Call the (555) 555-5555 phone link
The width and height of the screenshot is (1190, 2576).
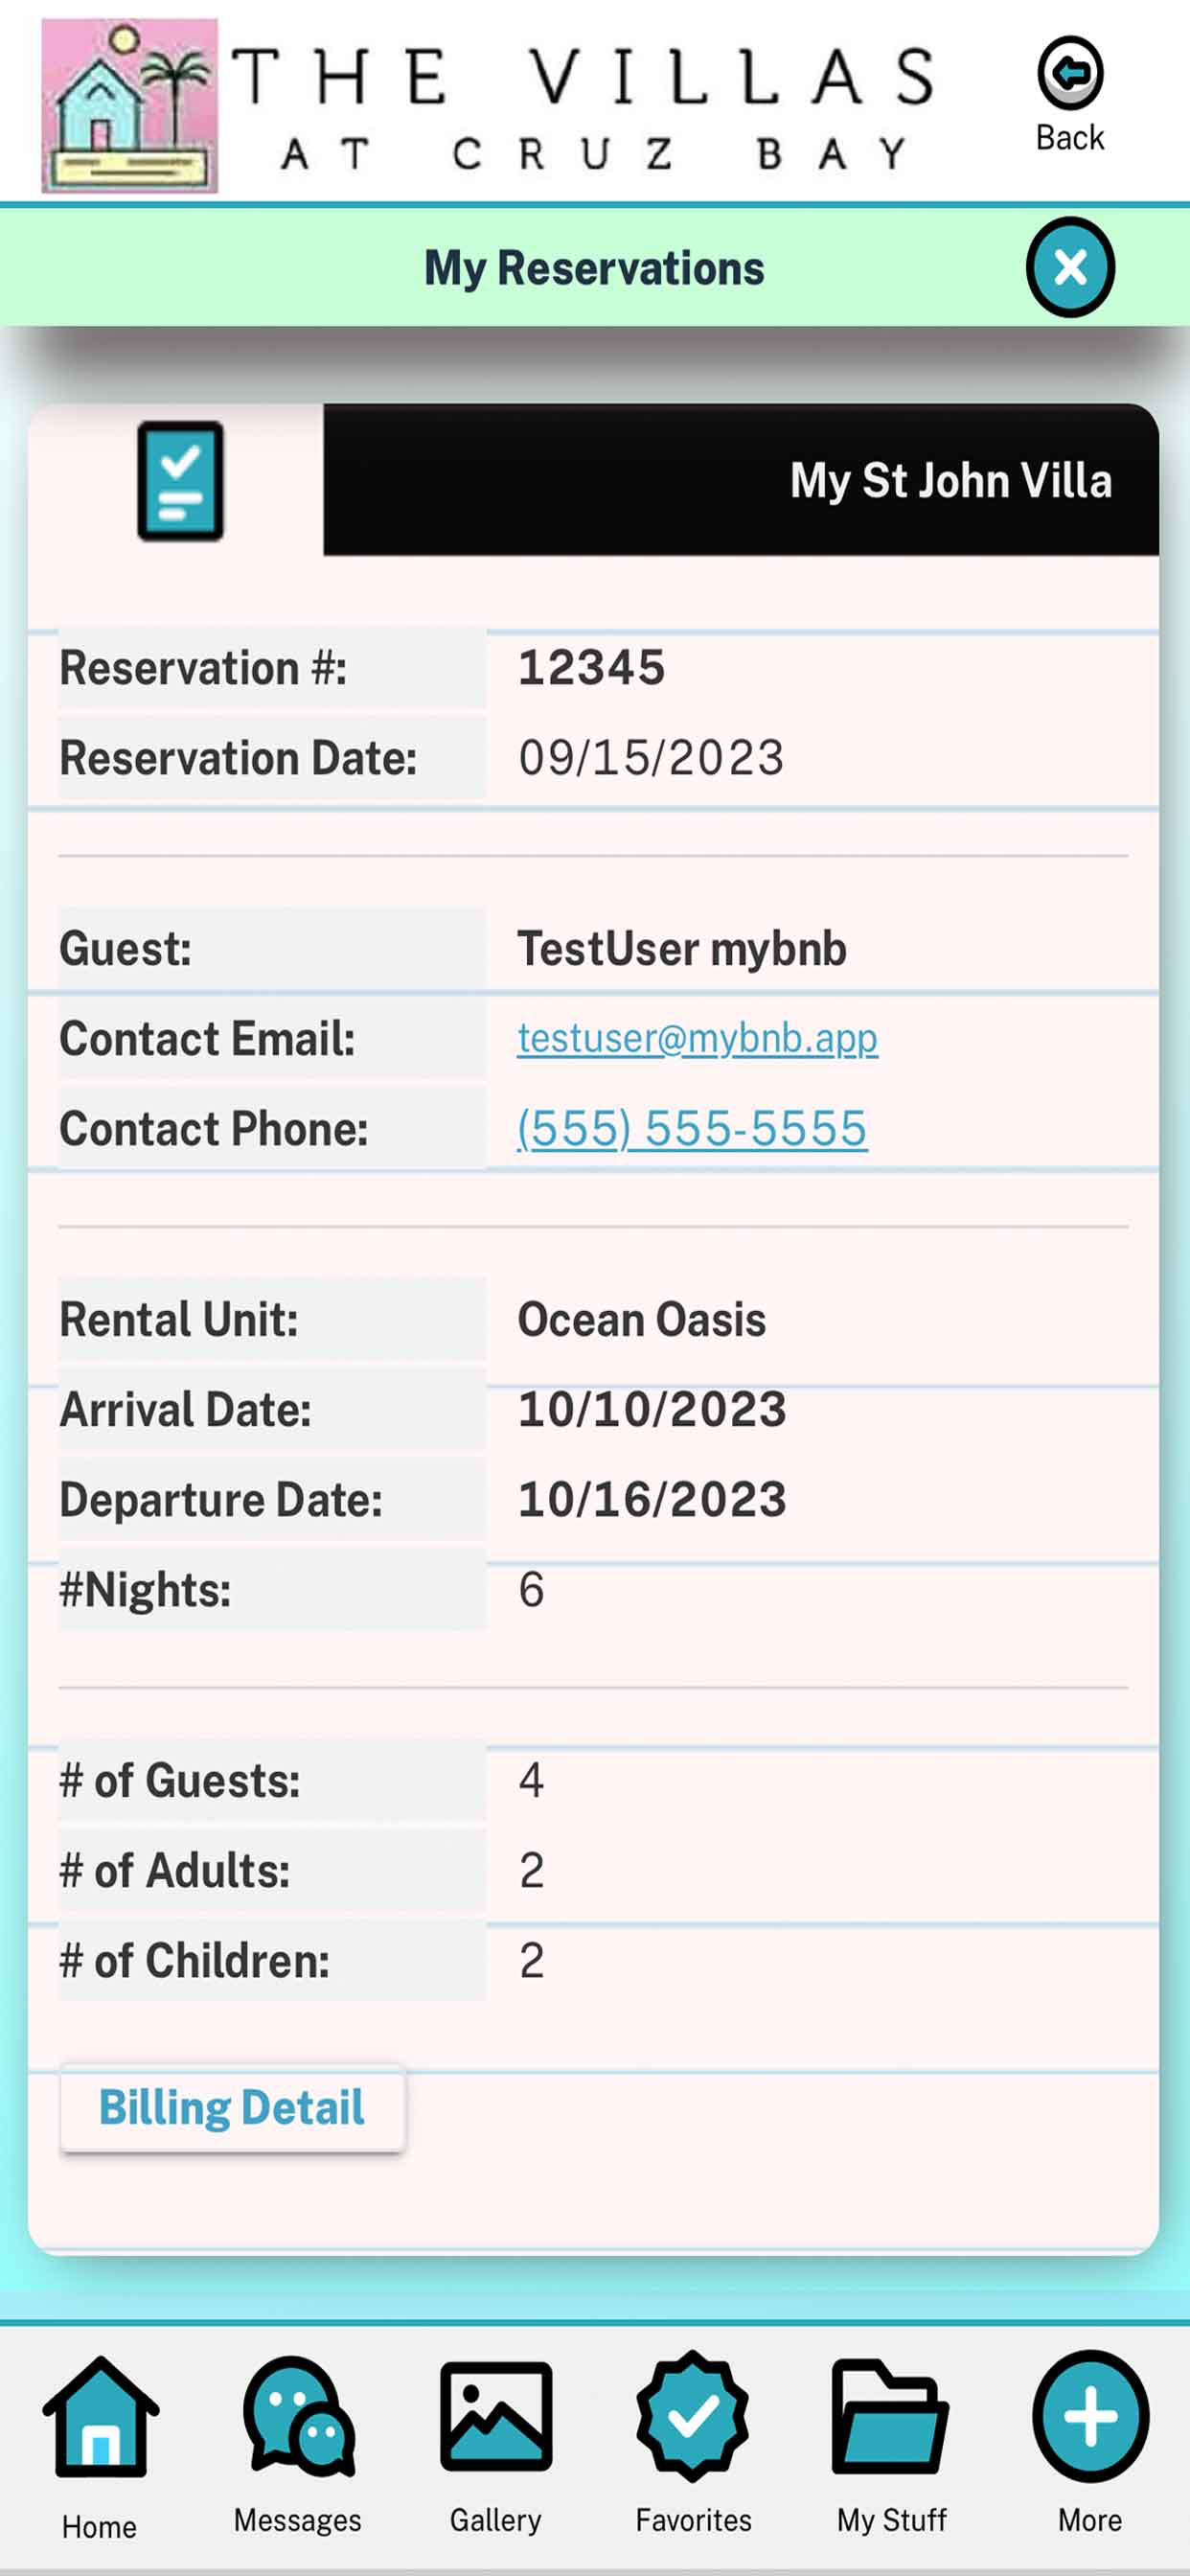pyautogui.click(x=692, y=1128)
